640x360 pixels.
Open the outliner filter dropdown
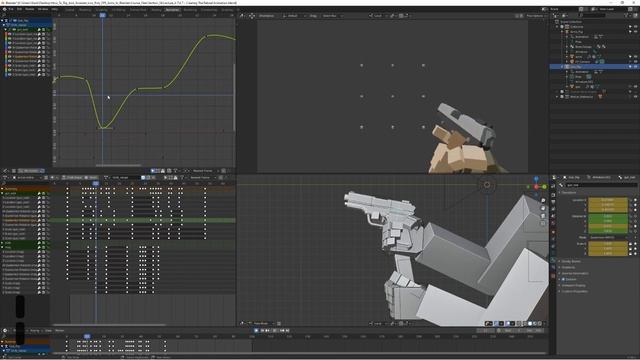(629, 16)
